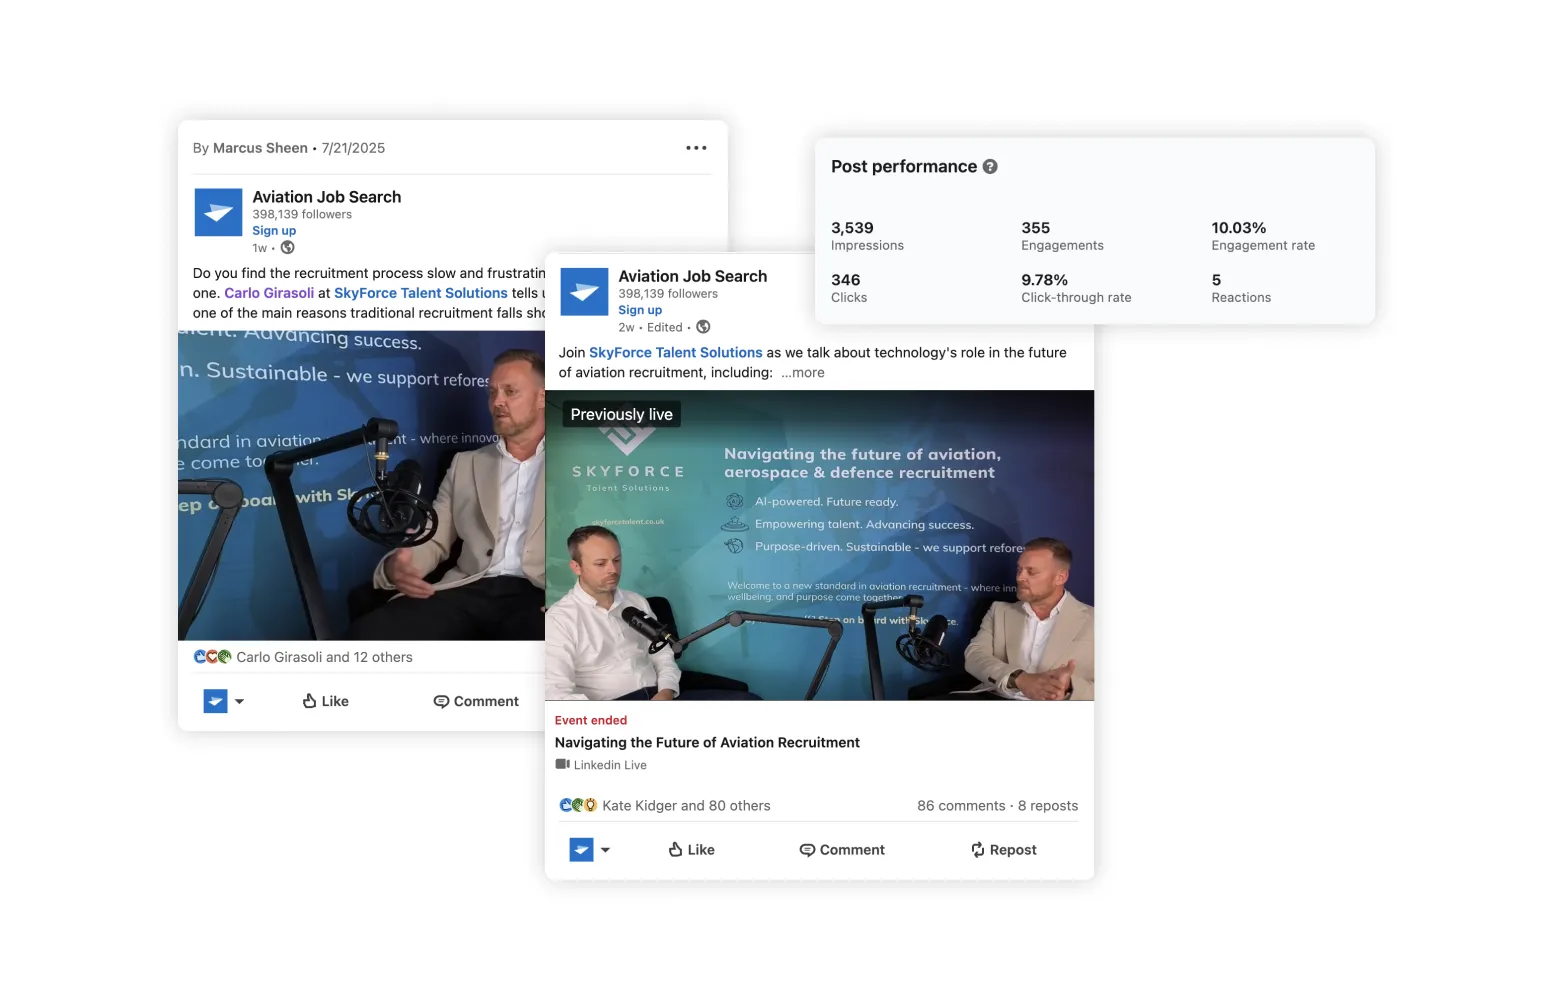Image resolution: width=1552 pixels, height=1000 pixels.
Task: Click the 9.78% Click-through rate metric
Action: [1076, 288]
